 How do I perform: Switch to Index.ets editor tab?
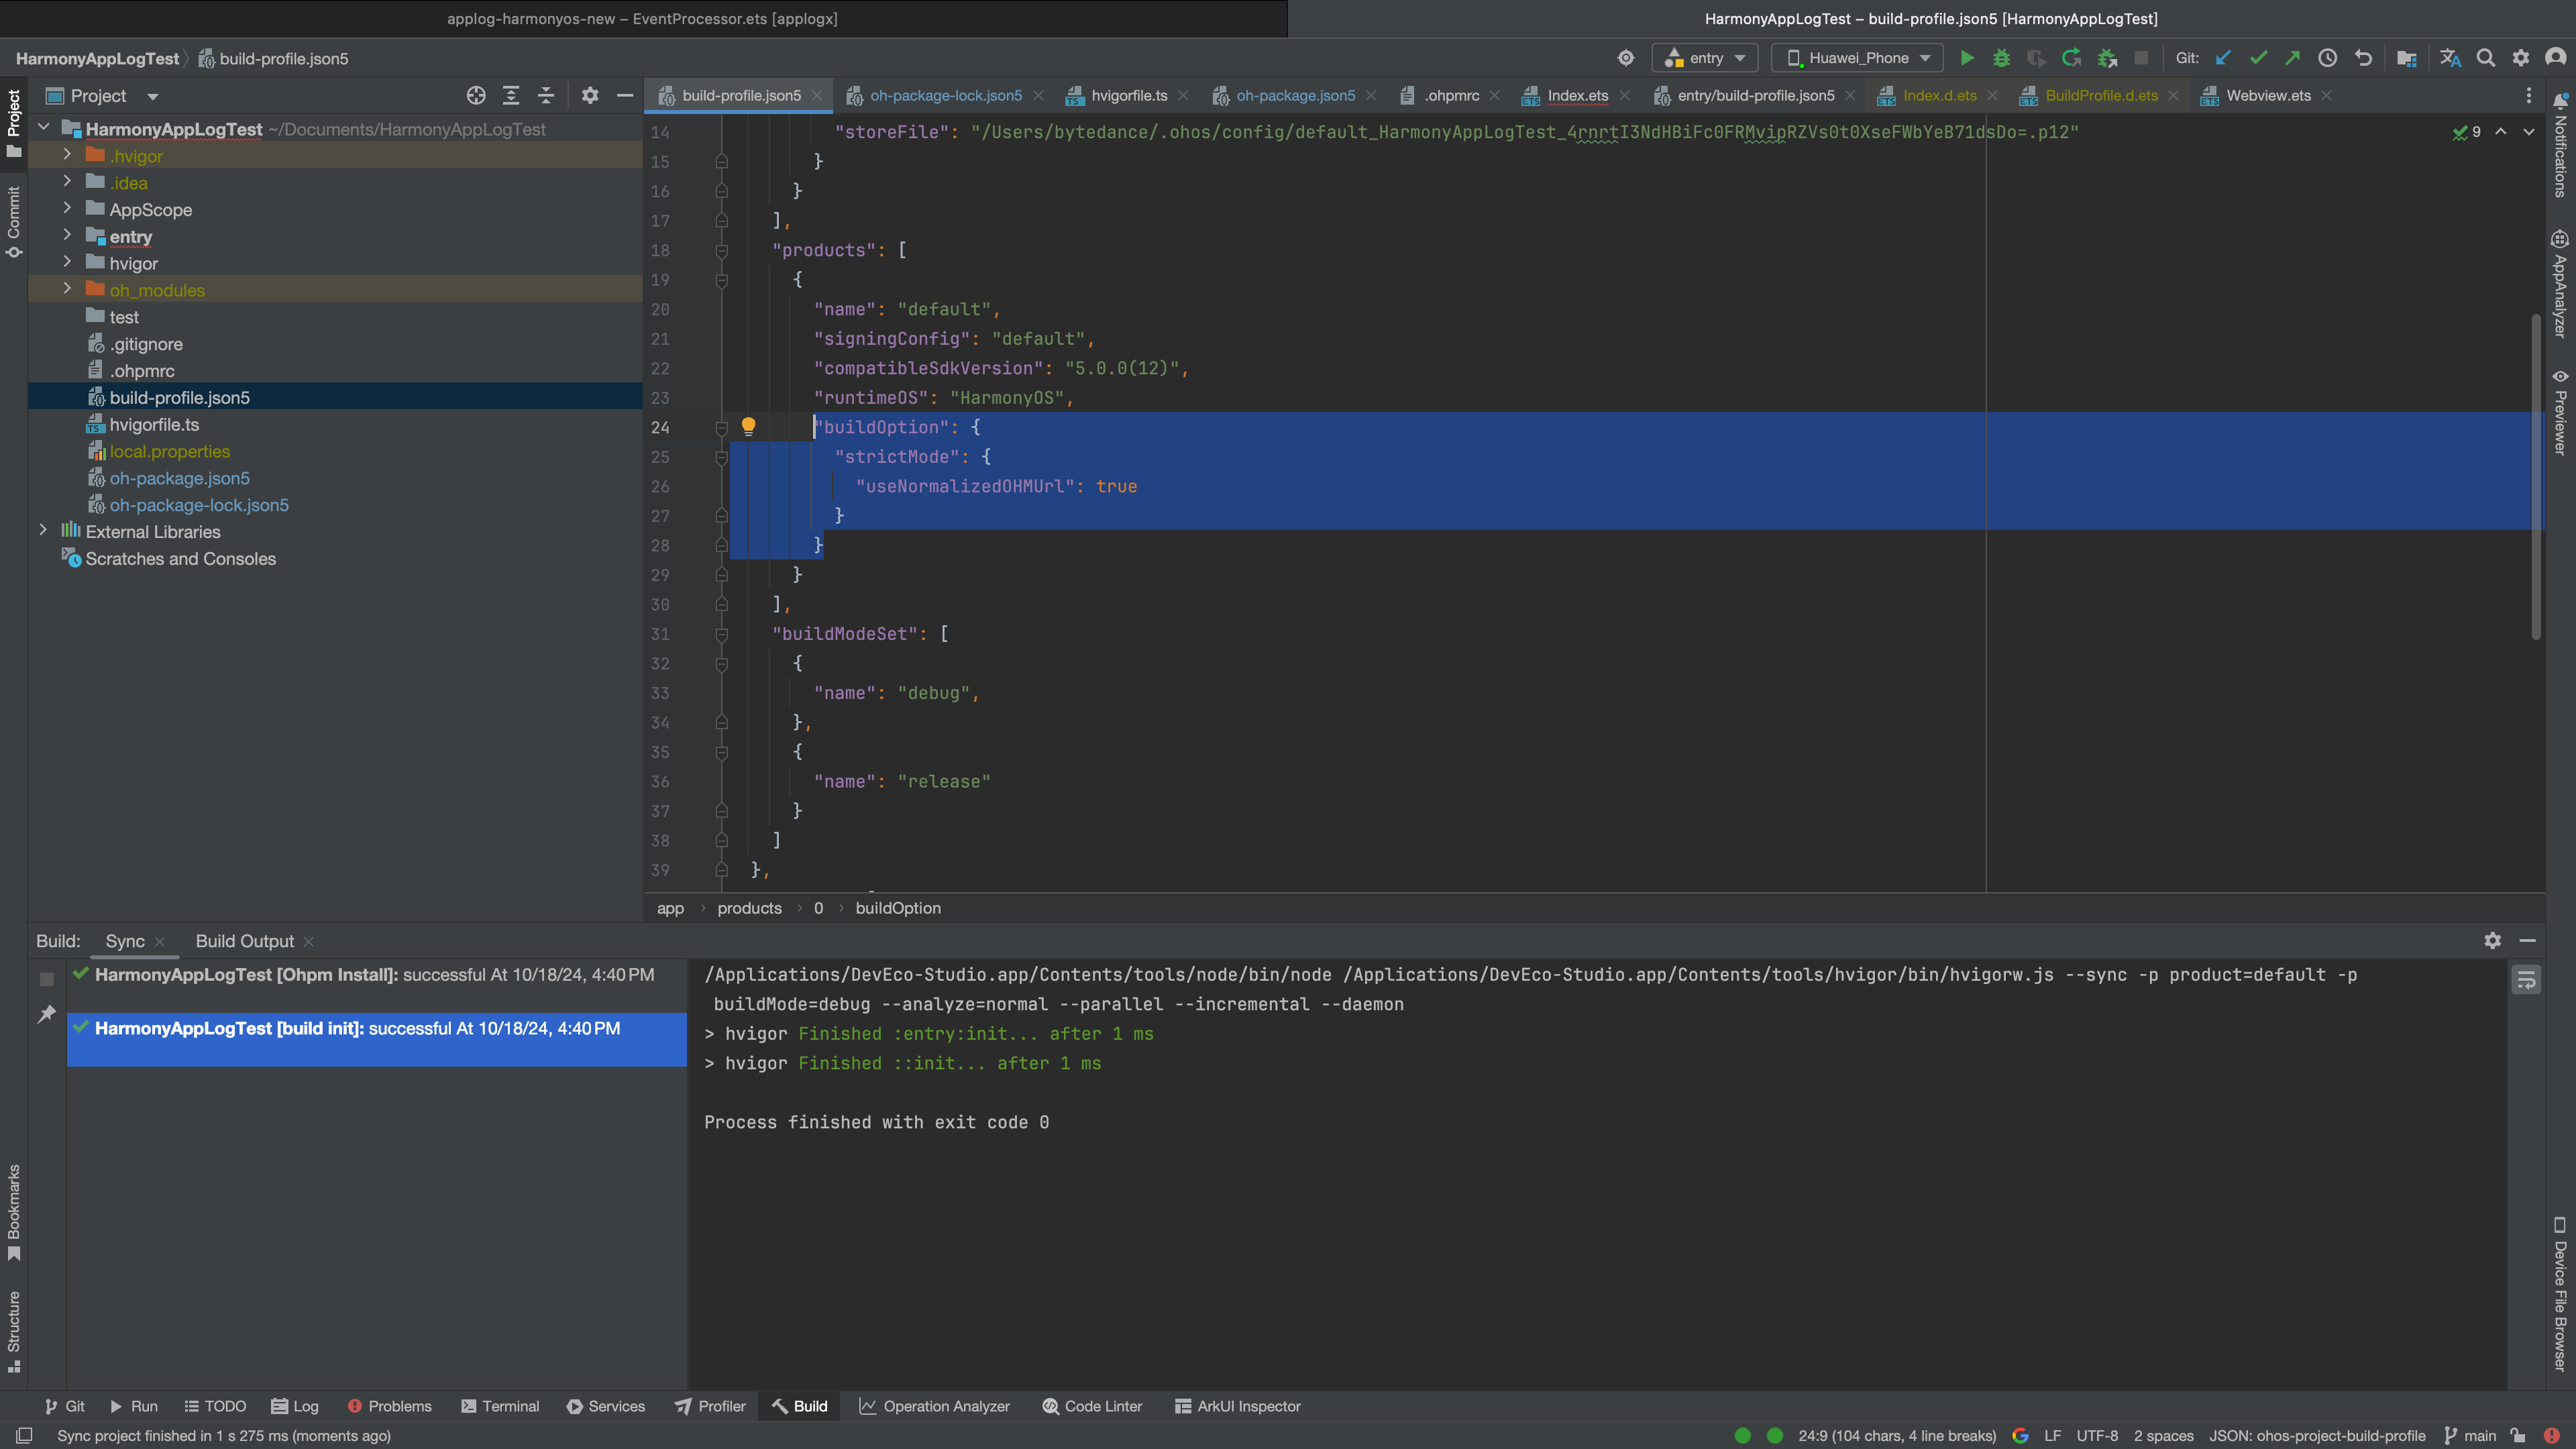1577,95
